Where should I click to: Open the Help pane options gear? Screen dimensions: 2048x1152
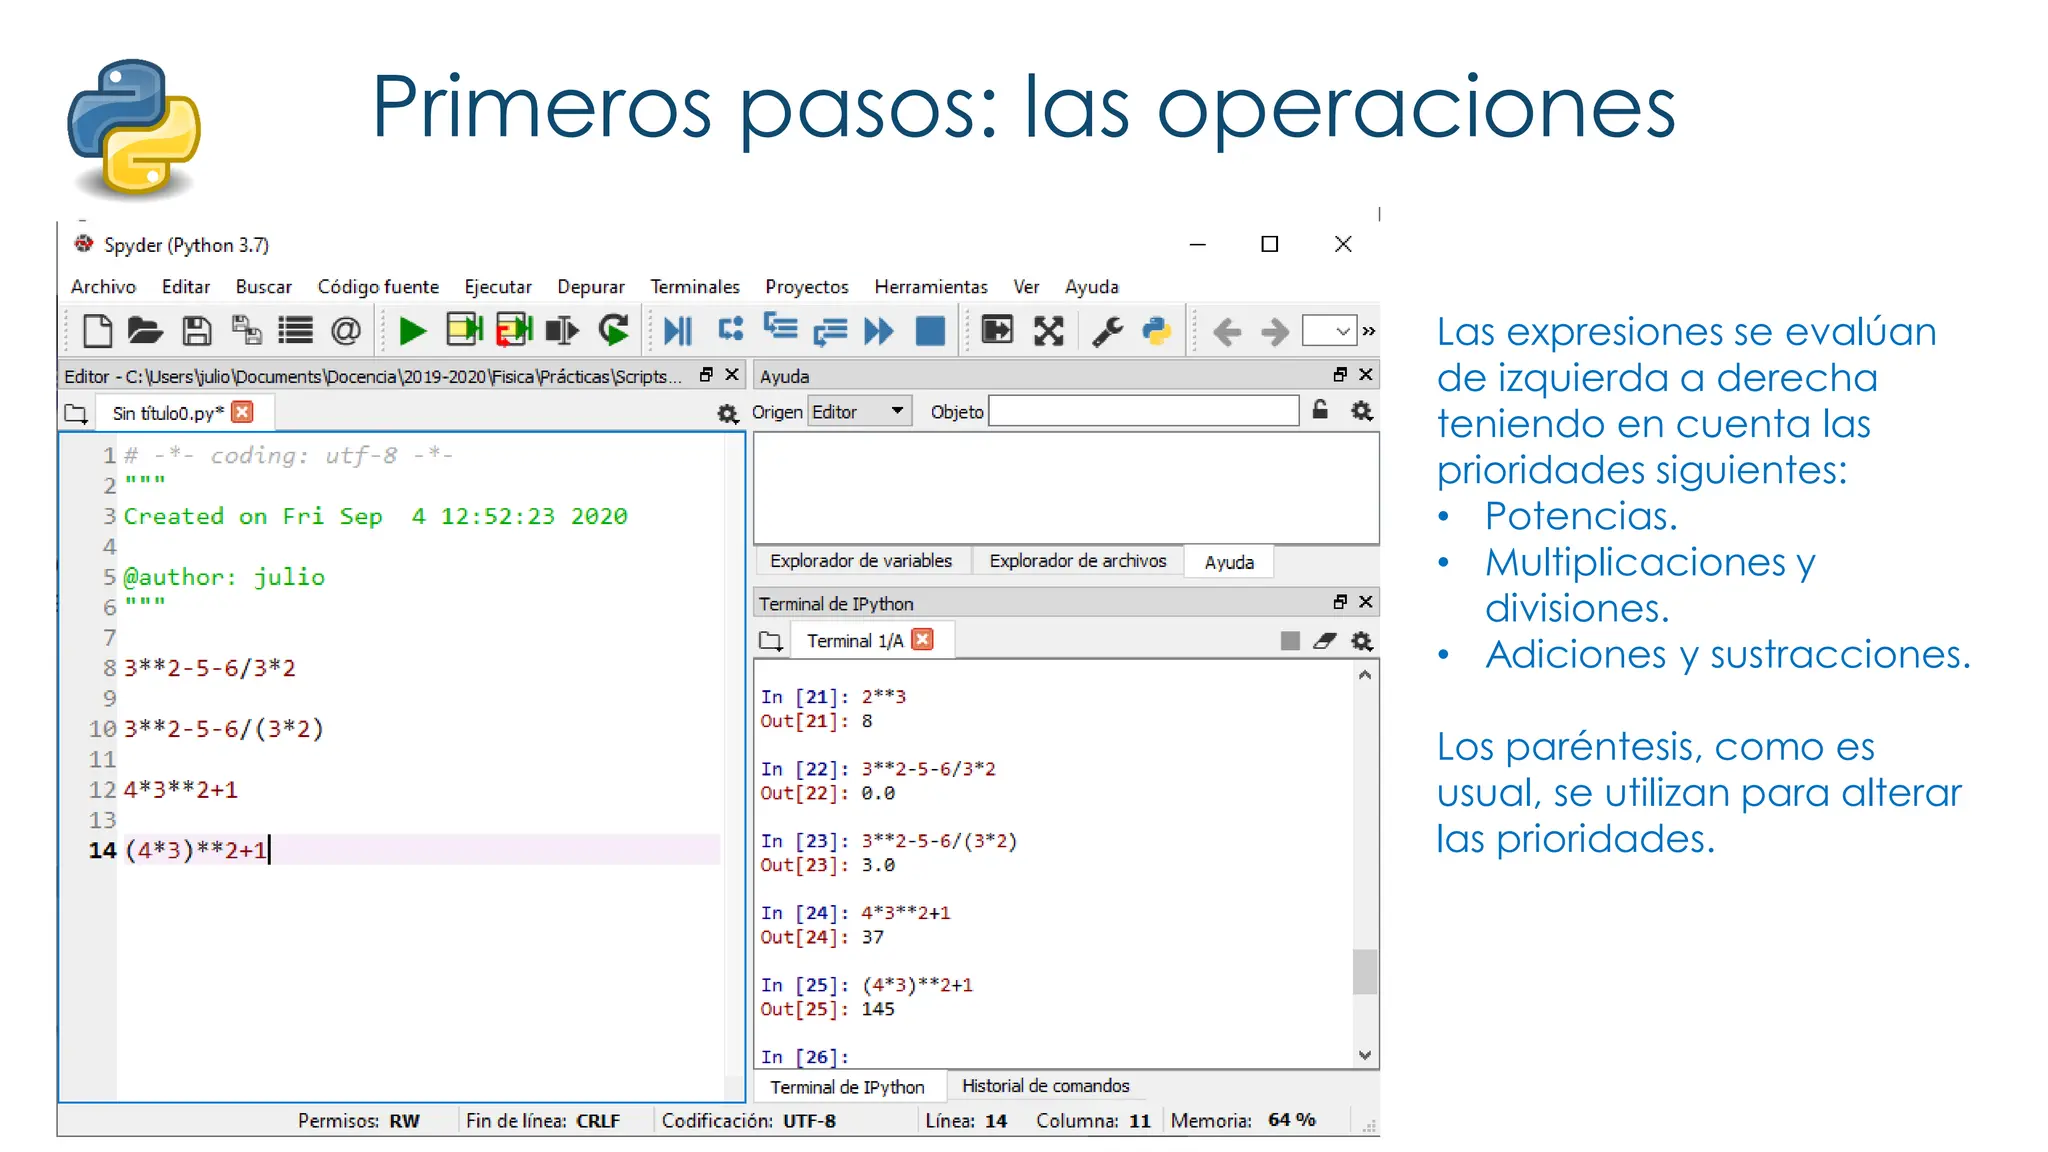[1362, 411]
